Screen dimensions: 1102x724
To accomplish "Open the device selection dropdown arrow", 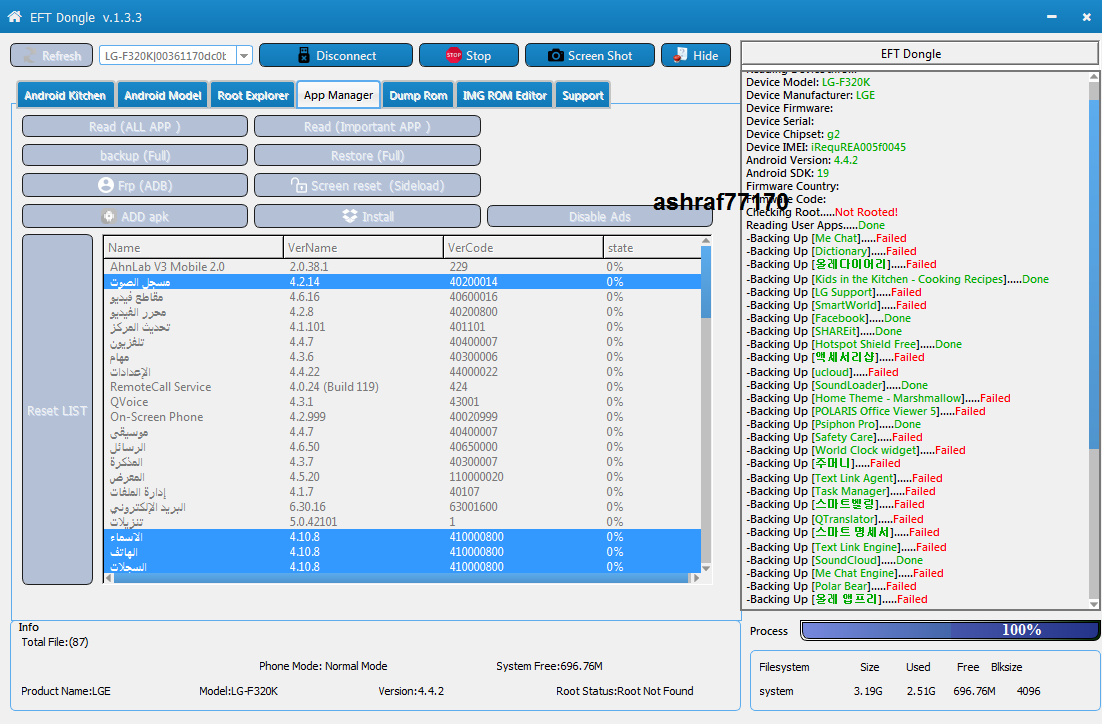I will (245, 56).
